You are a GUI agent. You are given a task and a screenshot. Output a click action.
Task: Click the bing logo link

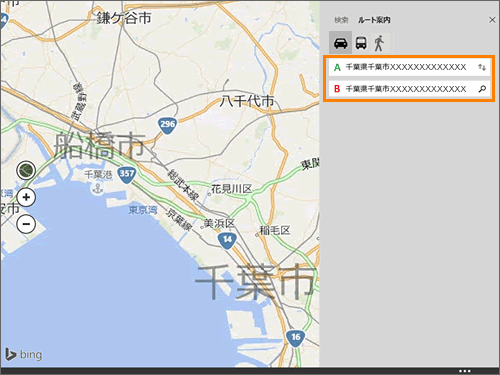pyautogui.click(x=23, y=354)
